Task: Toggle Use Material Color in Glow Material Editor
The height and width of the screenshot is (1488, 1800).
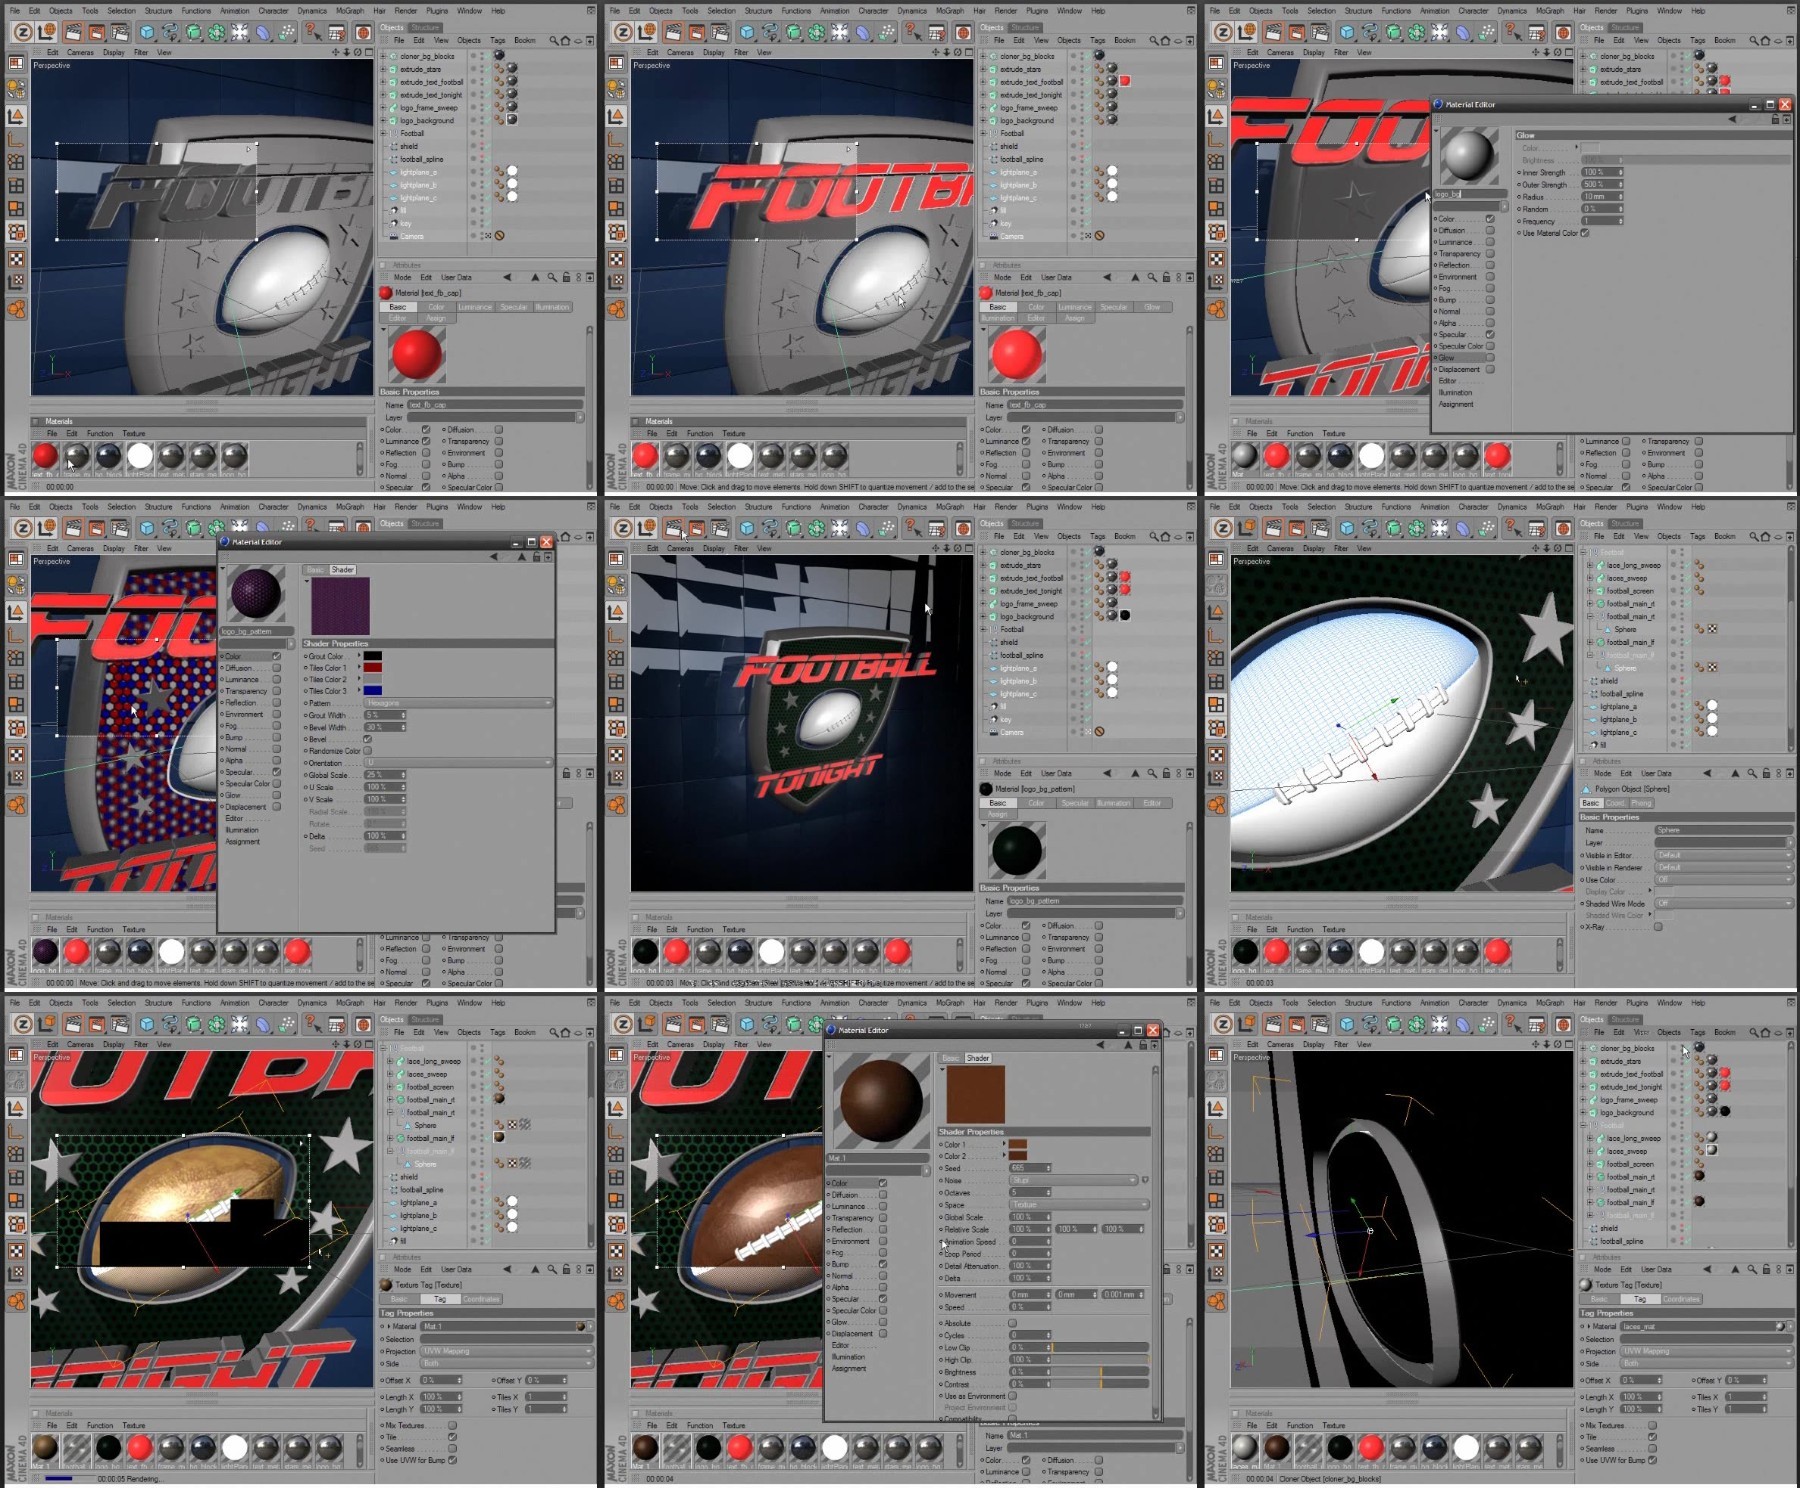Action: pyautogui.click(x=1585, y=233)
